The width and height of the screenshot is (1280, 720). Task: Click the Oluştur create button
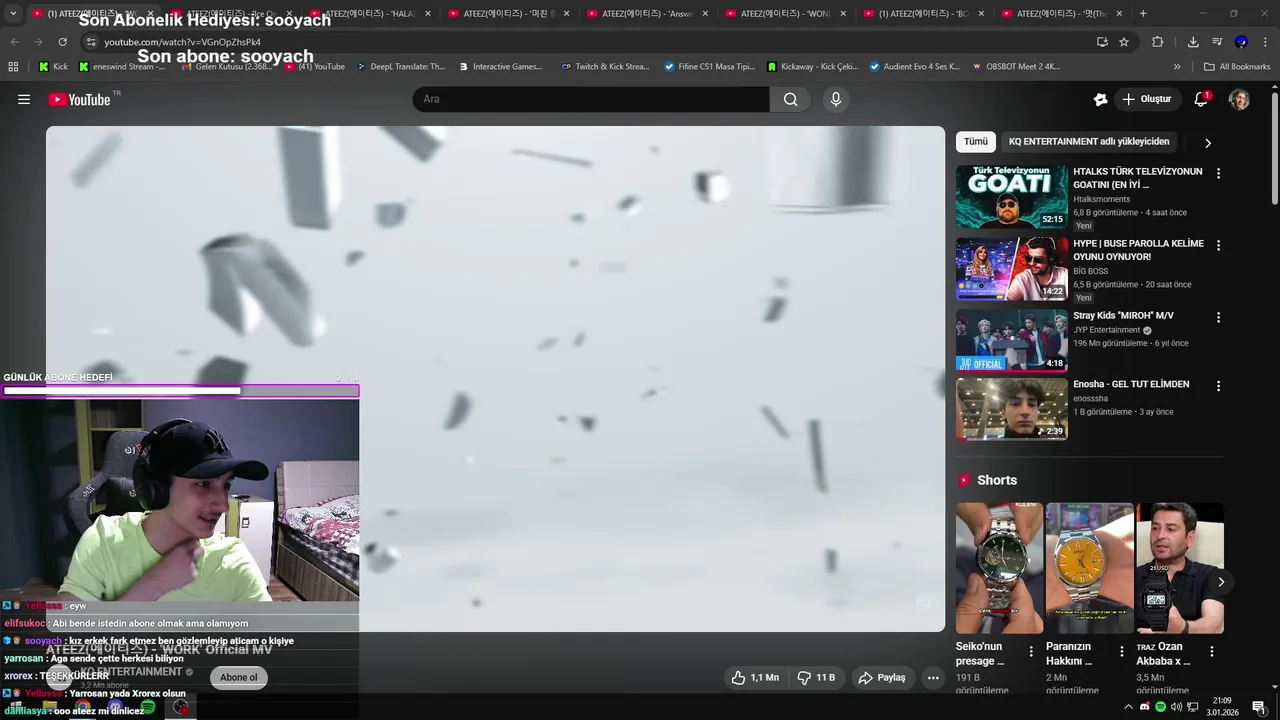tap(1146, 99)
